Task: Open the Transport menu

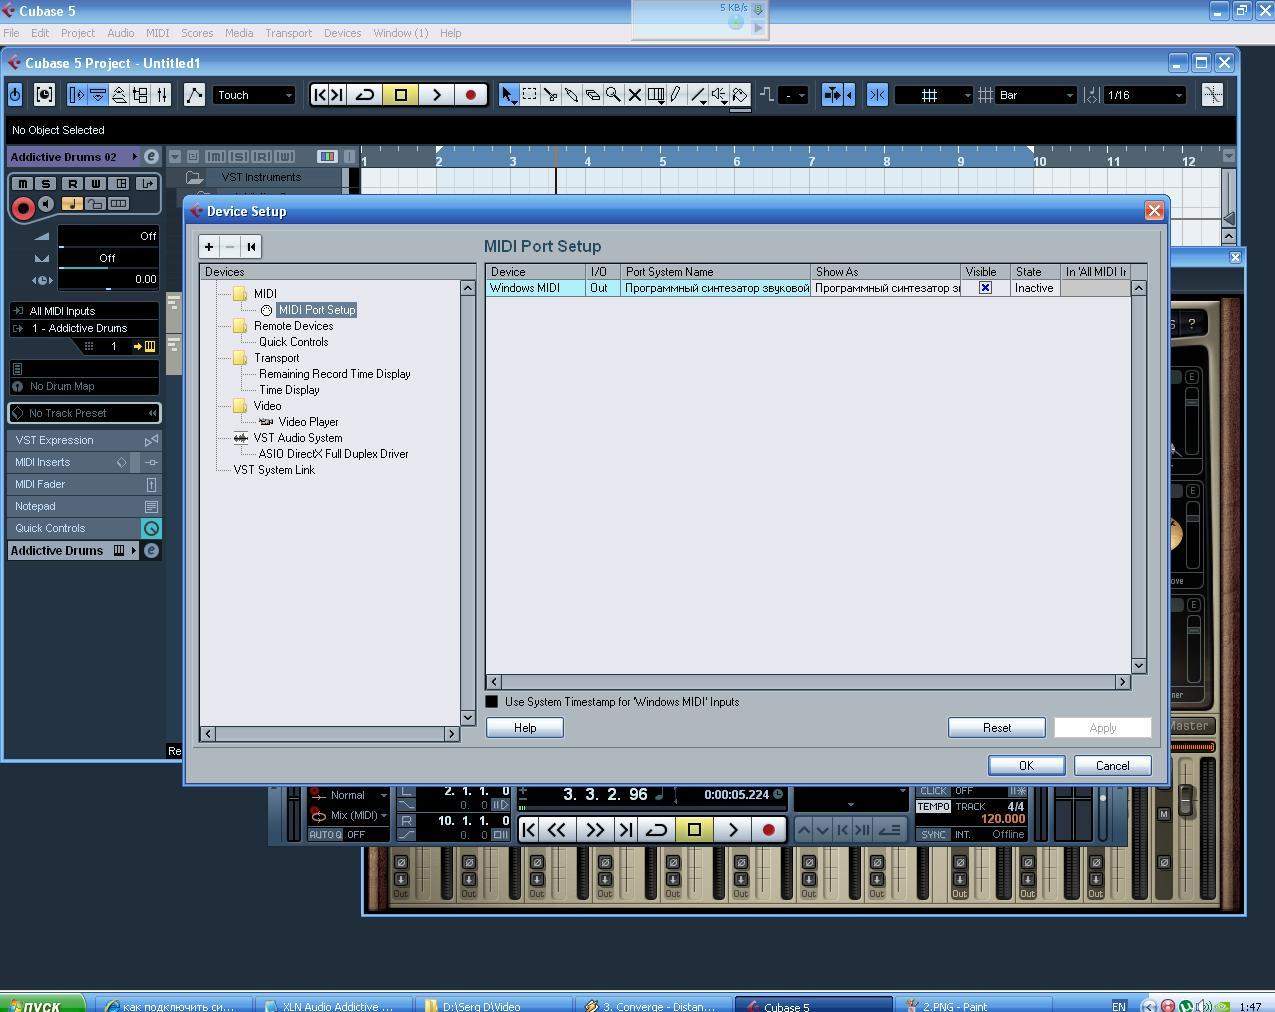Action: click(x=288, y=33)
